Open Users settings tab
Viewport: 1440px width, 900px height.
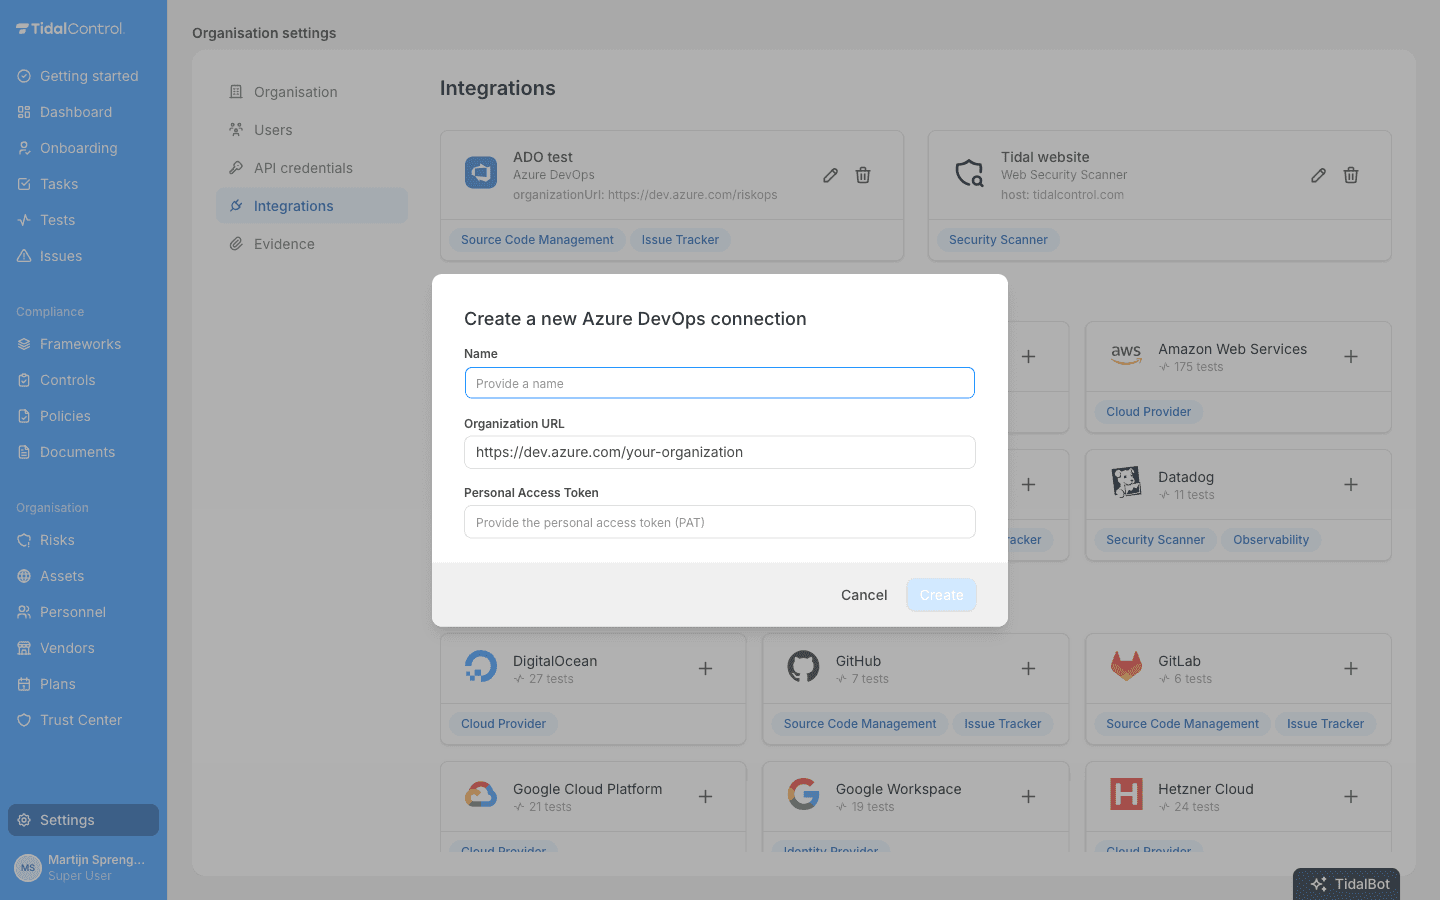tap(312, 130)
